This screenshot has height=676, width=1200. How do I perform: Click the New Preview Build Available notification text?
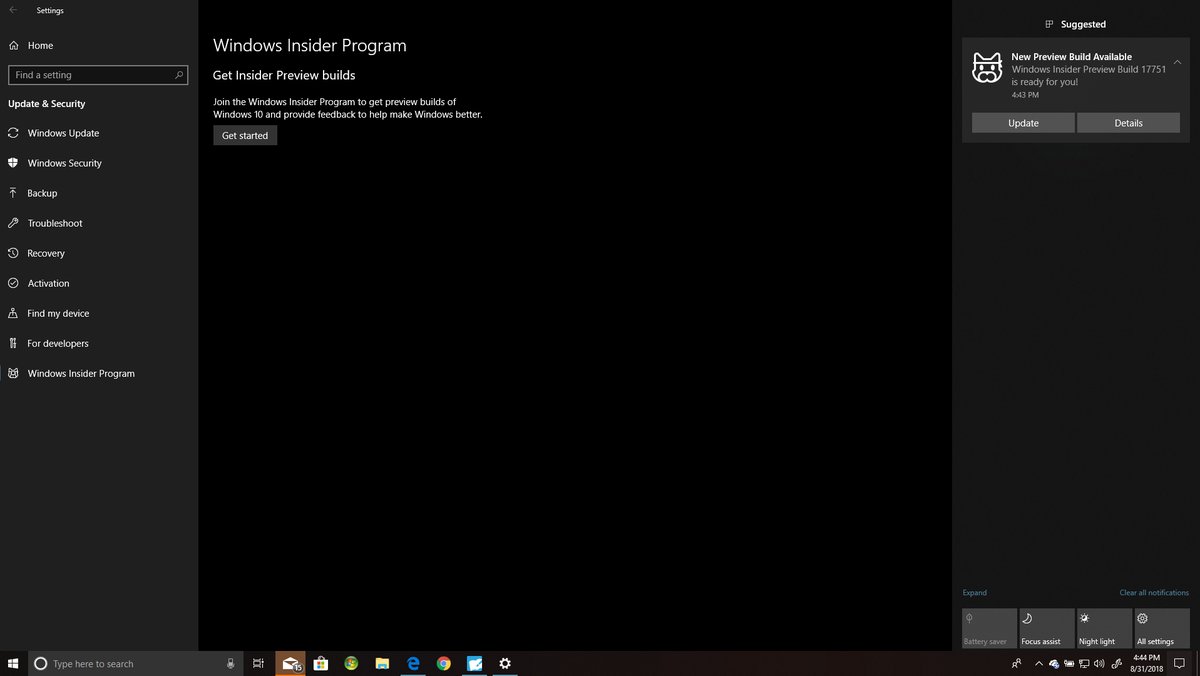(x=1071, y=57)
